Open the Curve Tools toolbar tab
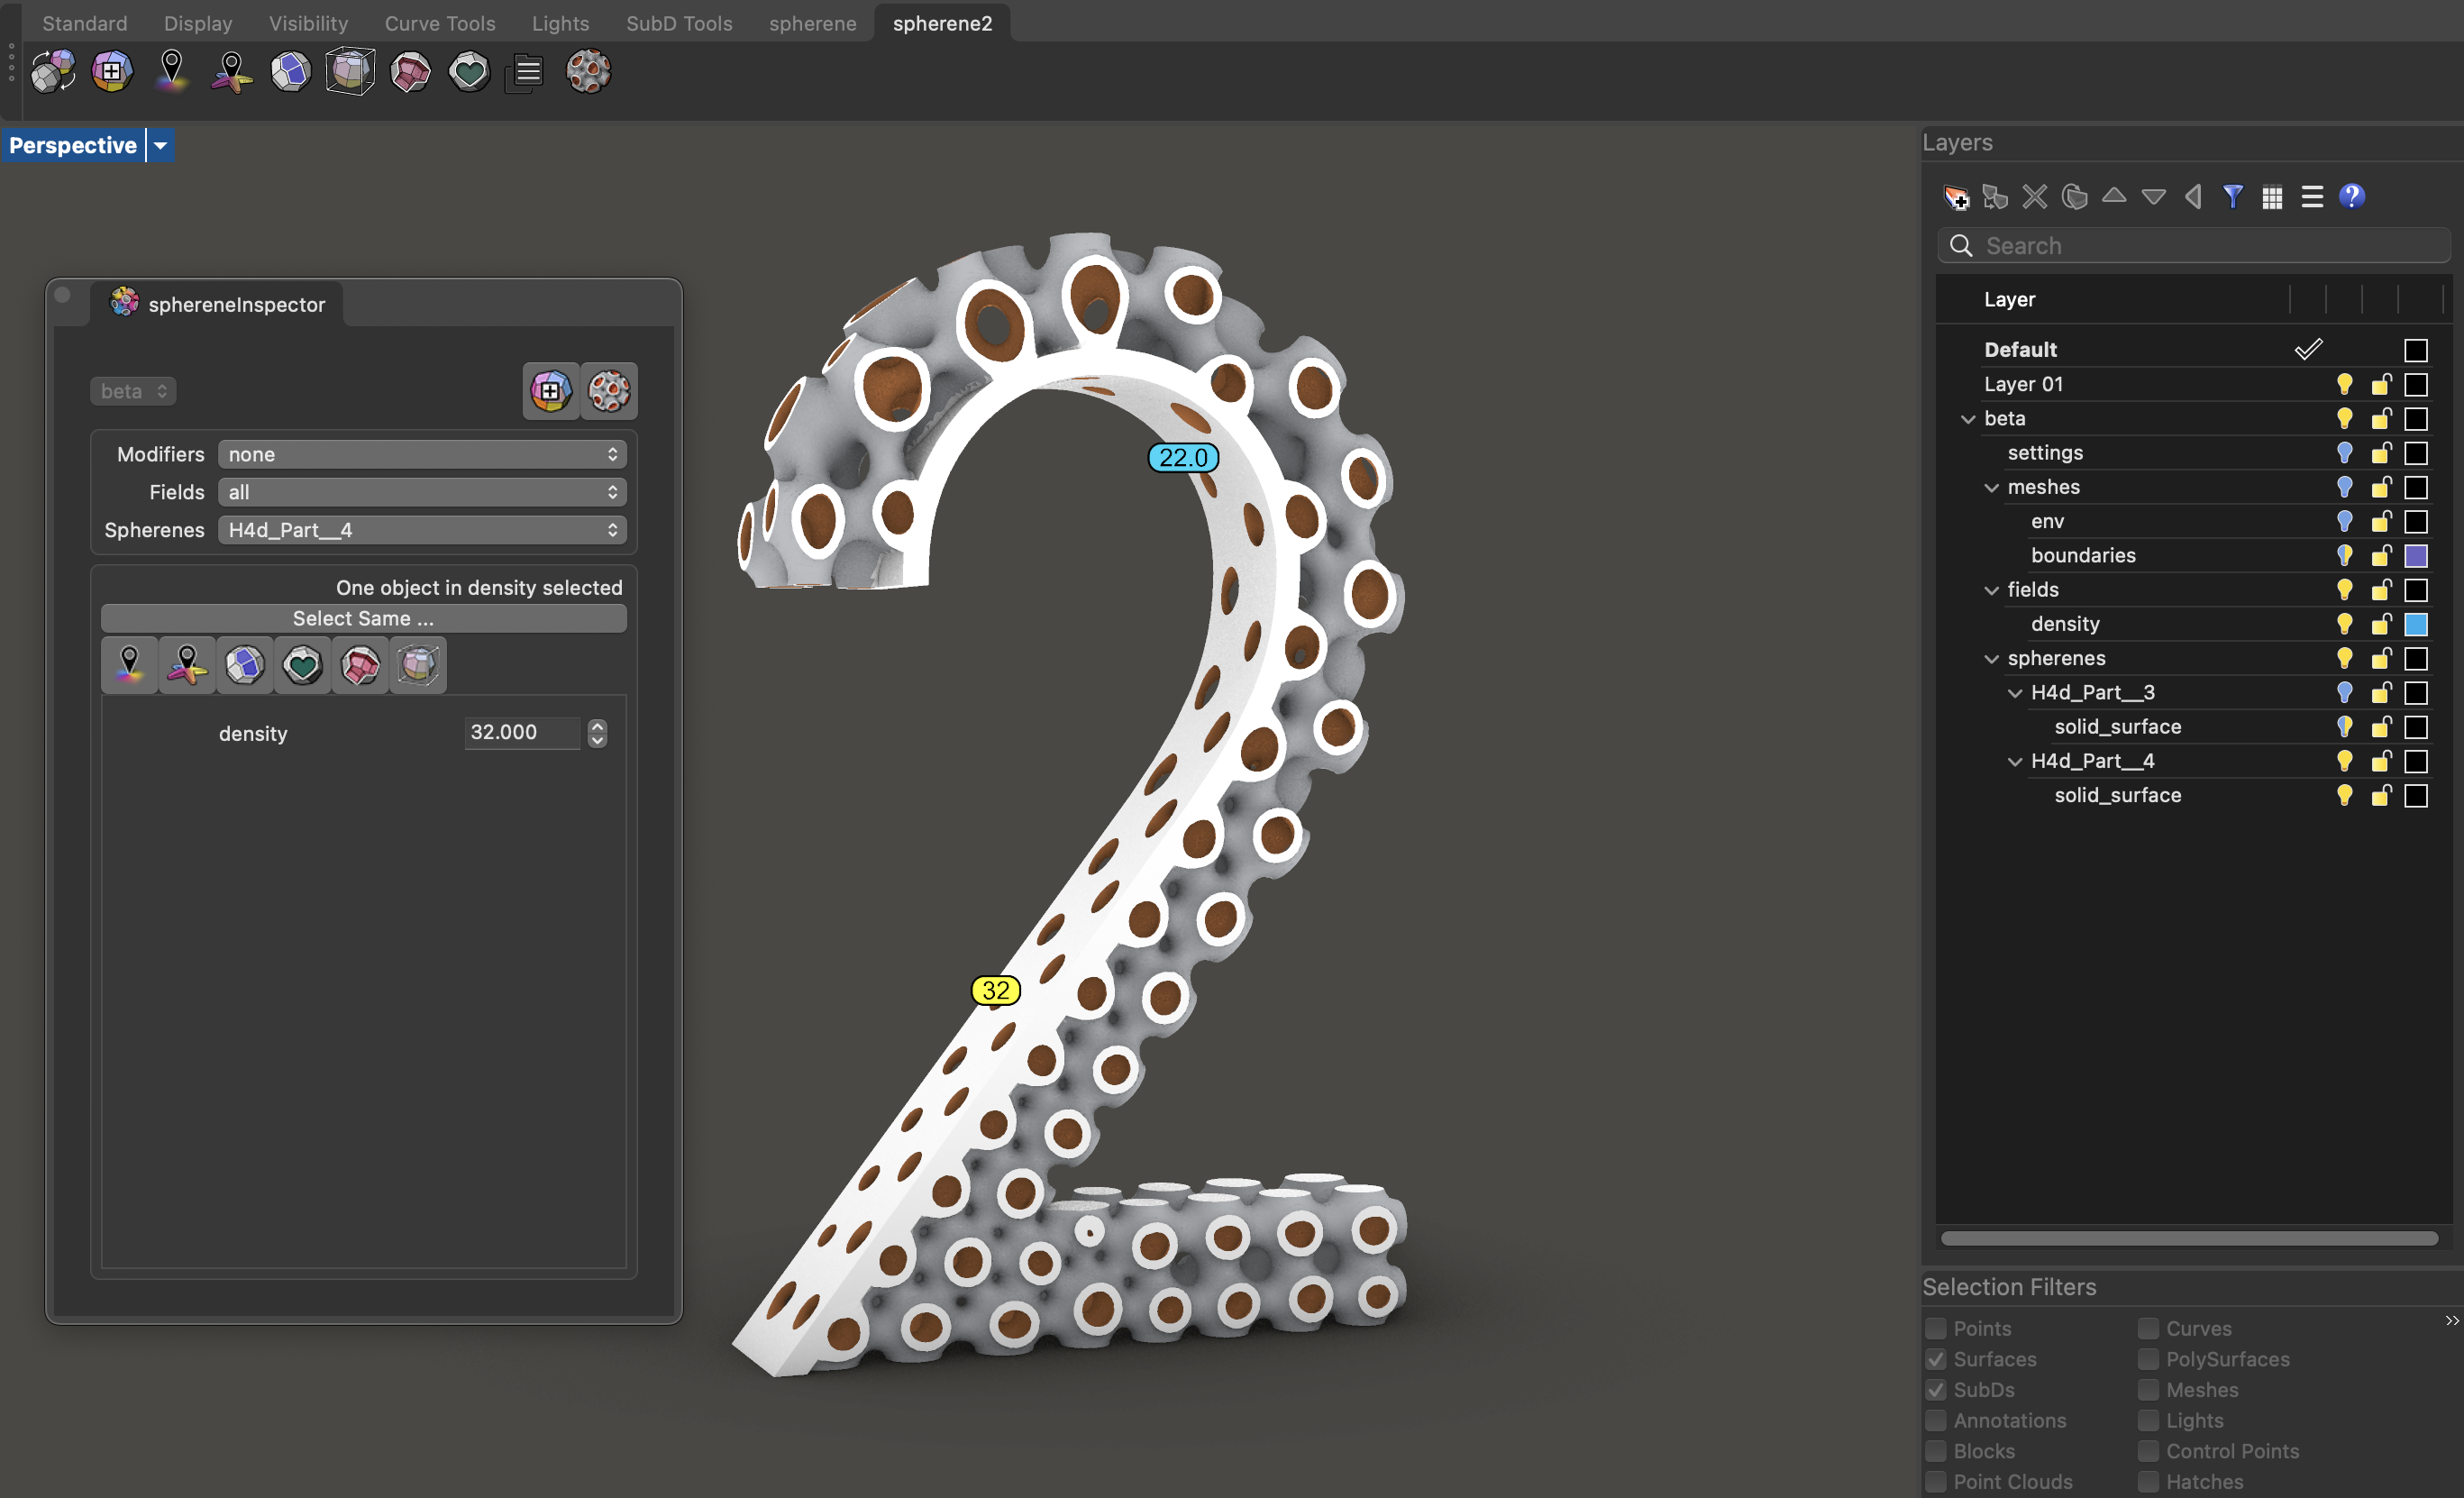Image resolution: width=2464 pixels, height=1498 pixels. [x=440, y=23]
